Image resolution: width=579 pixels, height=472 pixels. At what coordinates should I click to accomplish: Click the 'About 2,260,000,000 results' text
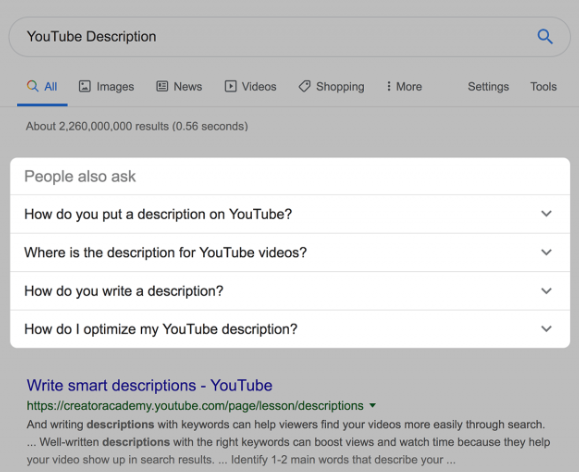[x=137, y=126]
